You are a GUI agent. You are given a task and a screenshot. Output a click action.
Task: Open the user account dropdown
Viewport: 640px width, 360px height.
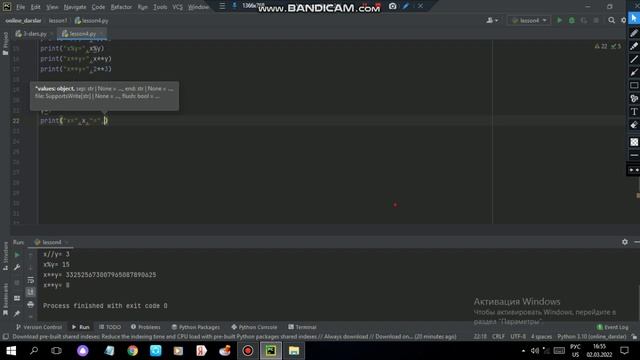[x=492, y=20]
